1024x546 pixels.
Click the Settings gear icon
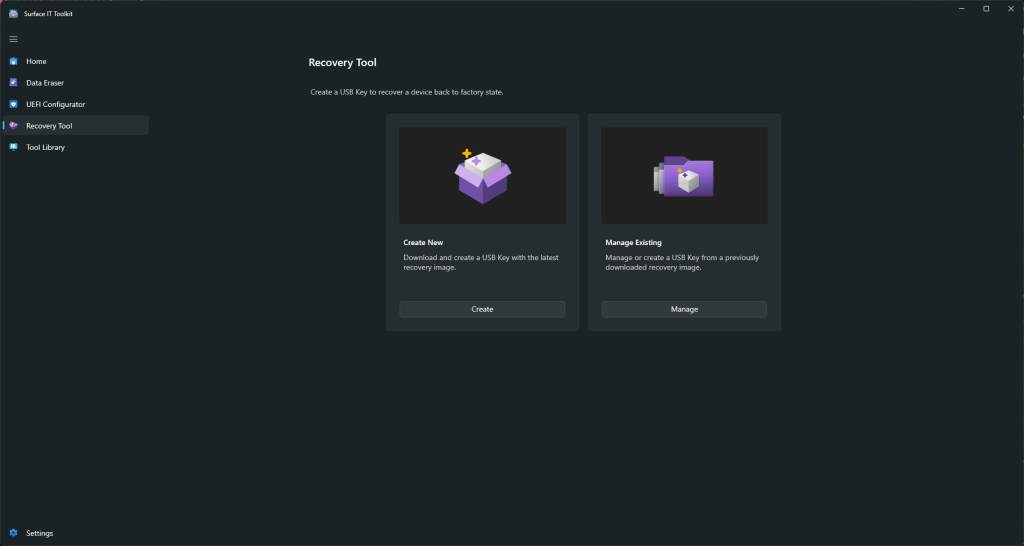click(x=13, y=533)
